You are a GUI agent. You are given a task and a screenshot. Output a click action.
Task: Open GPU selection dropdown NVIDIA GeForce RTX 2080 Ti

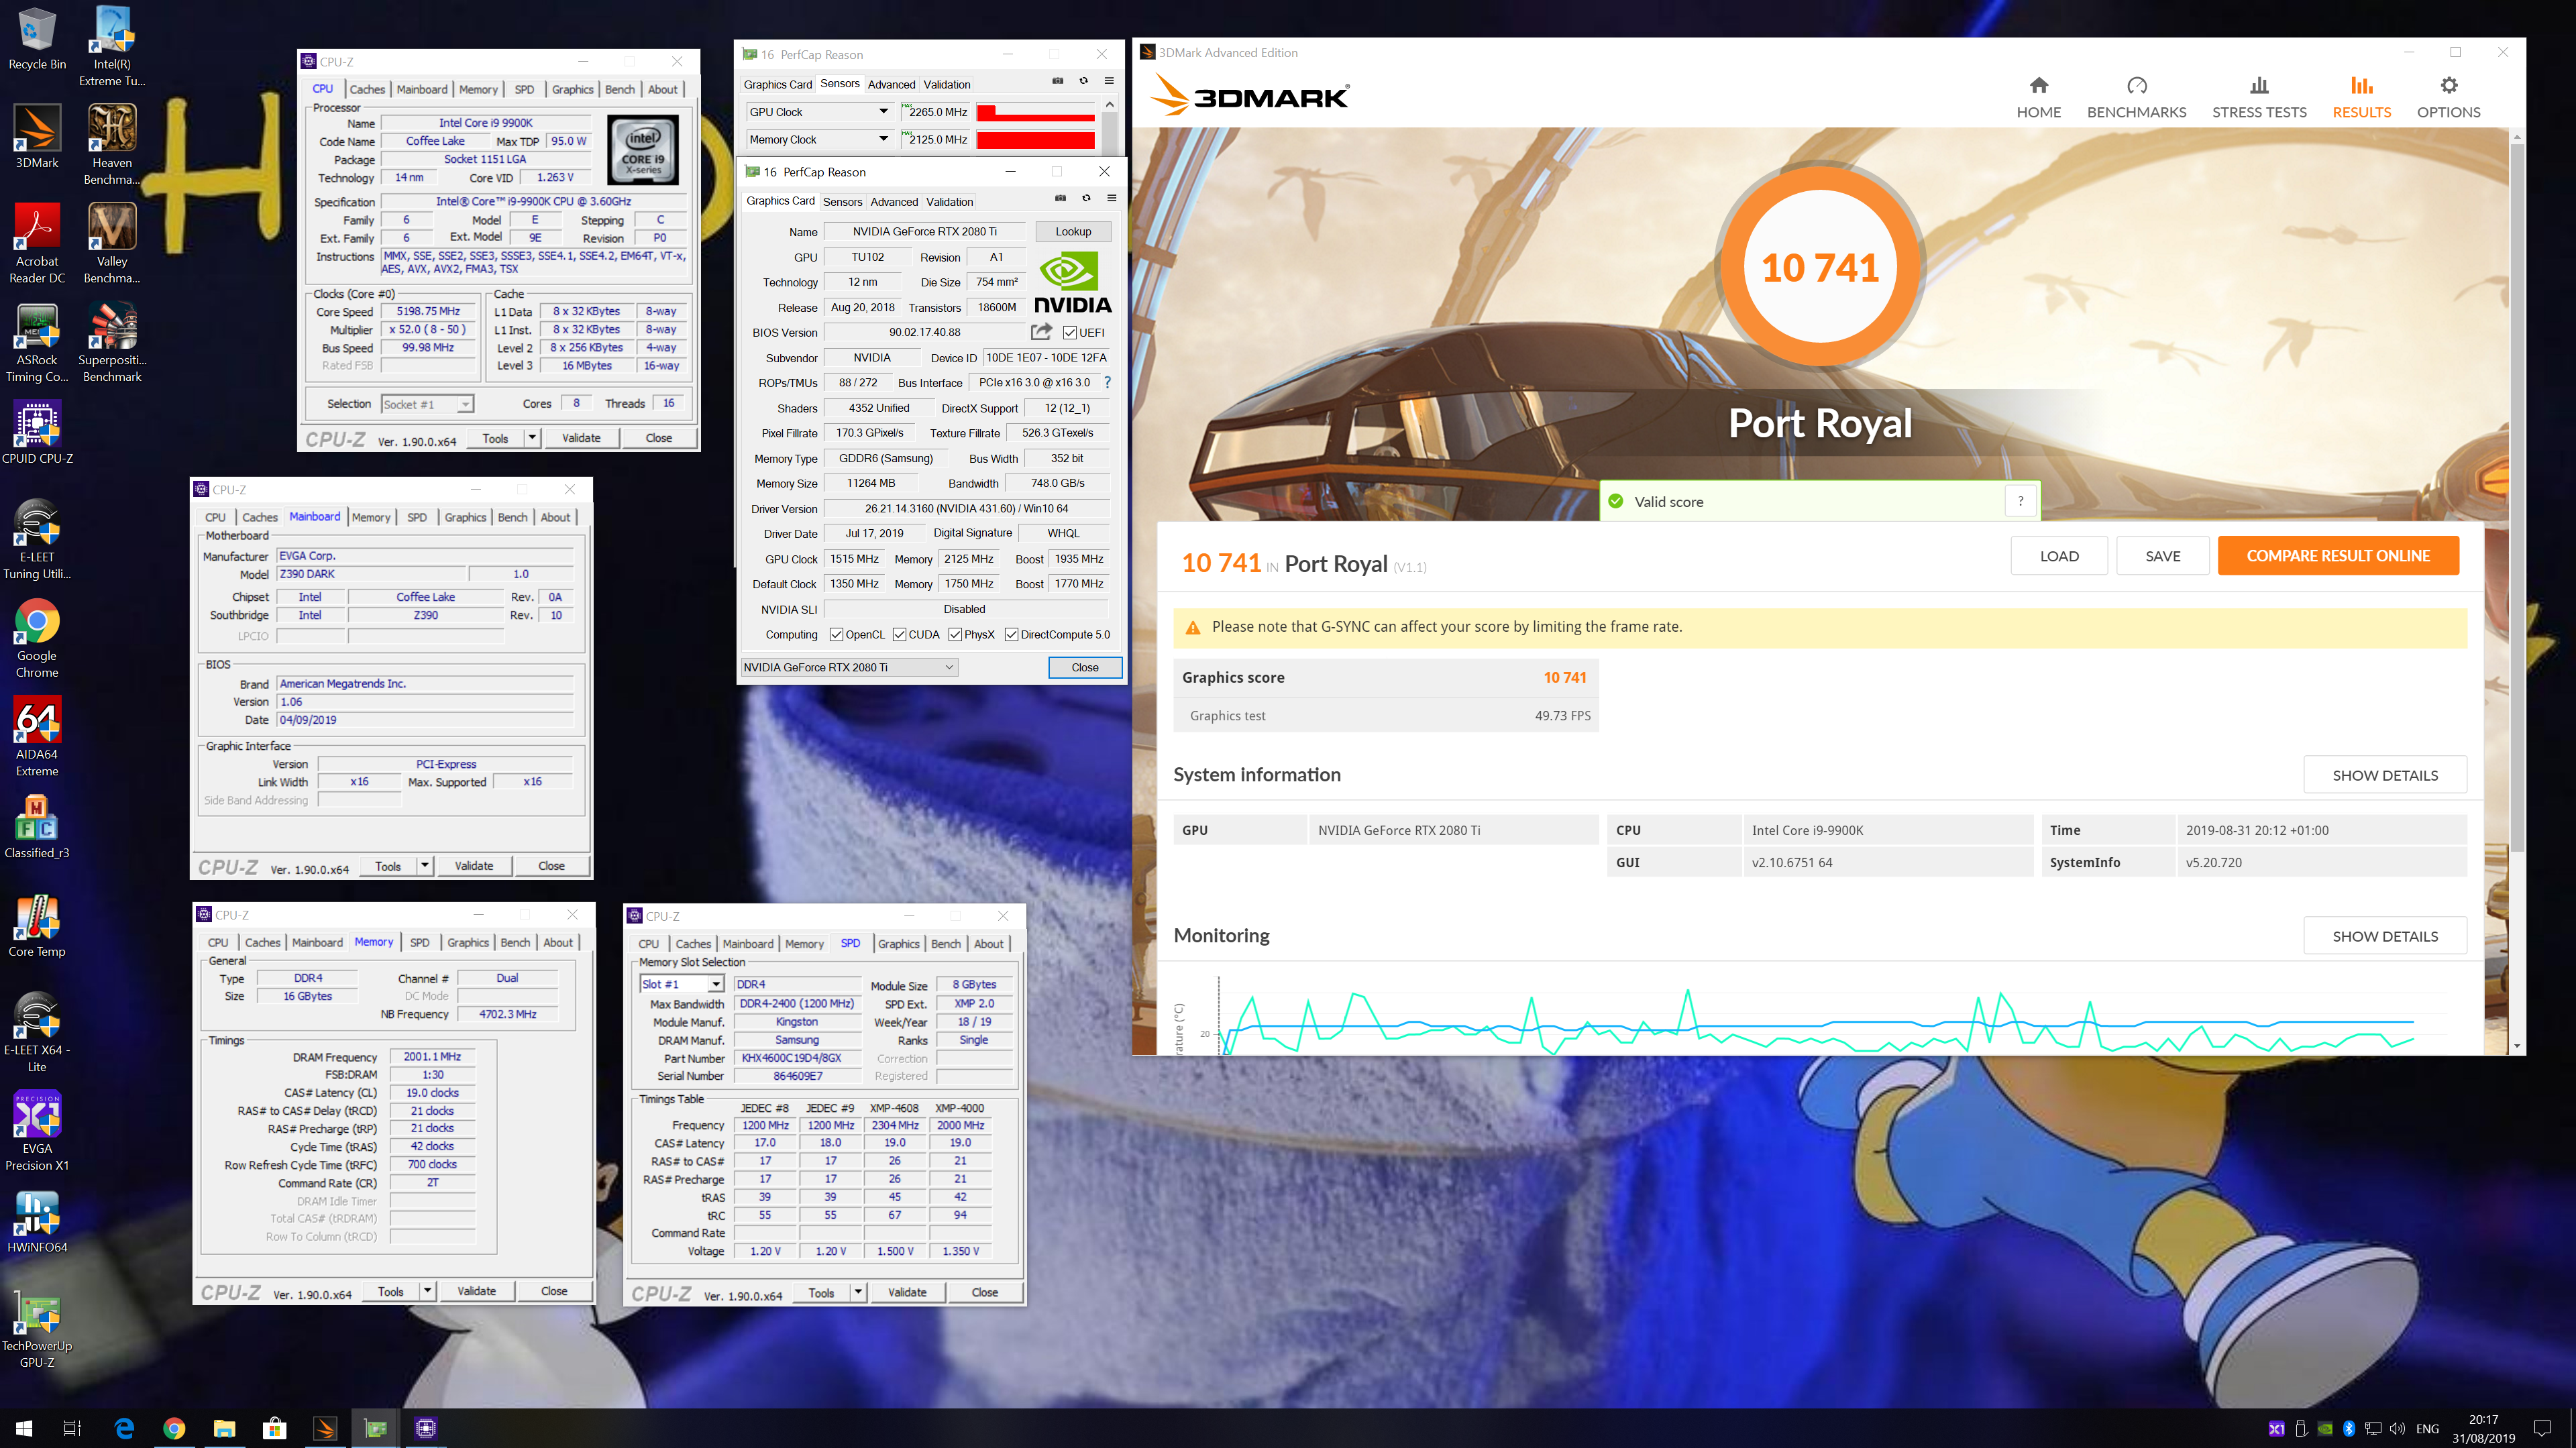(849, 667)
